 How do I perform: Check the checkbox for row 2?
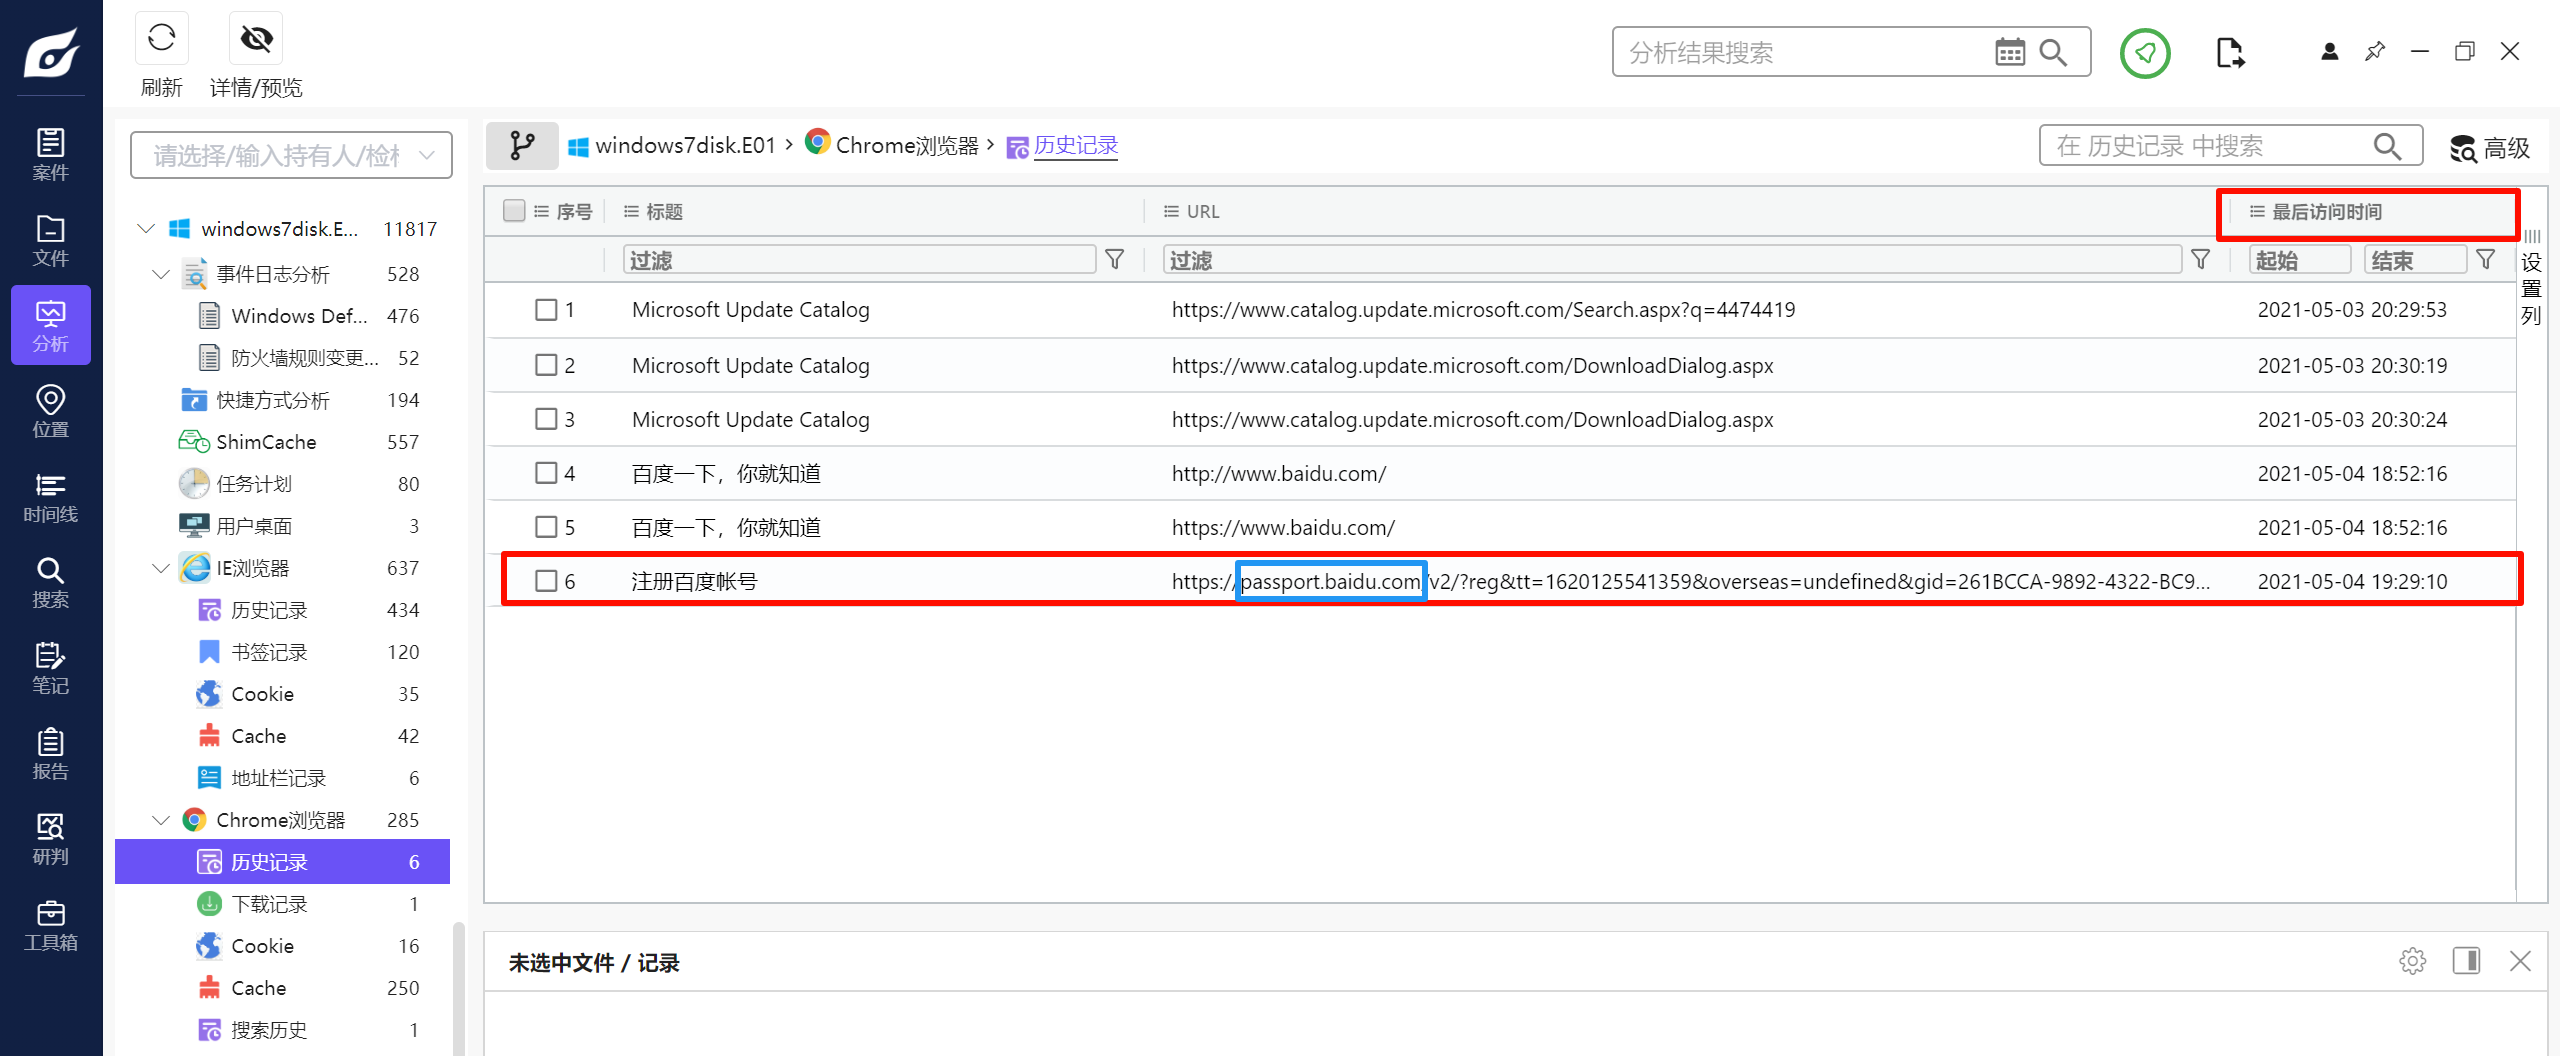click(546, 365)
